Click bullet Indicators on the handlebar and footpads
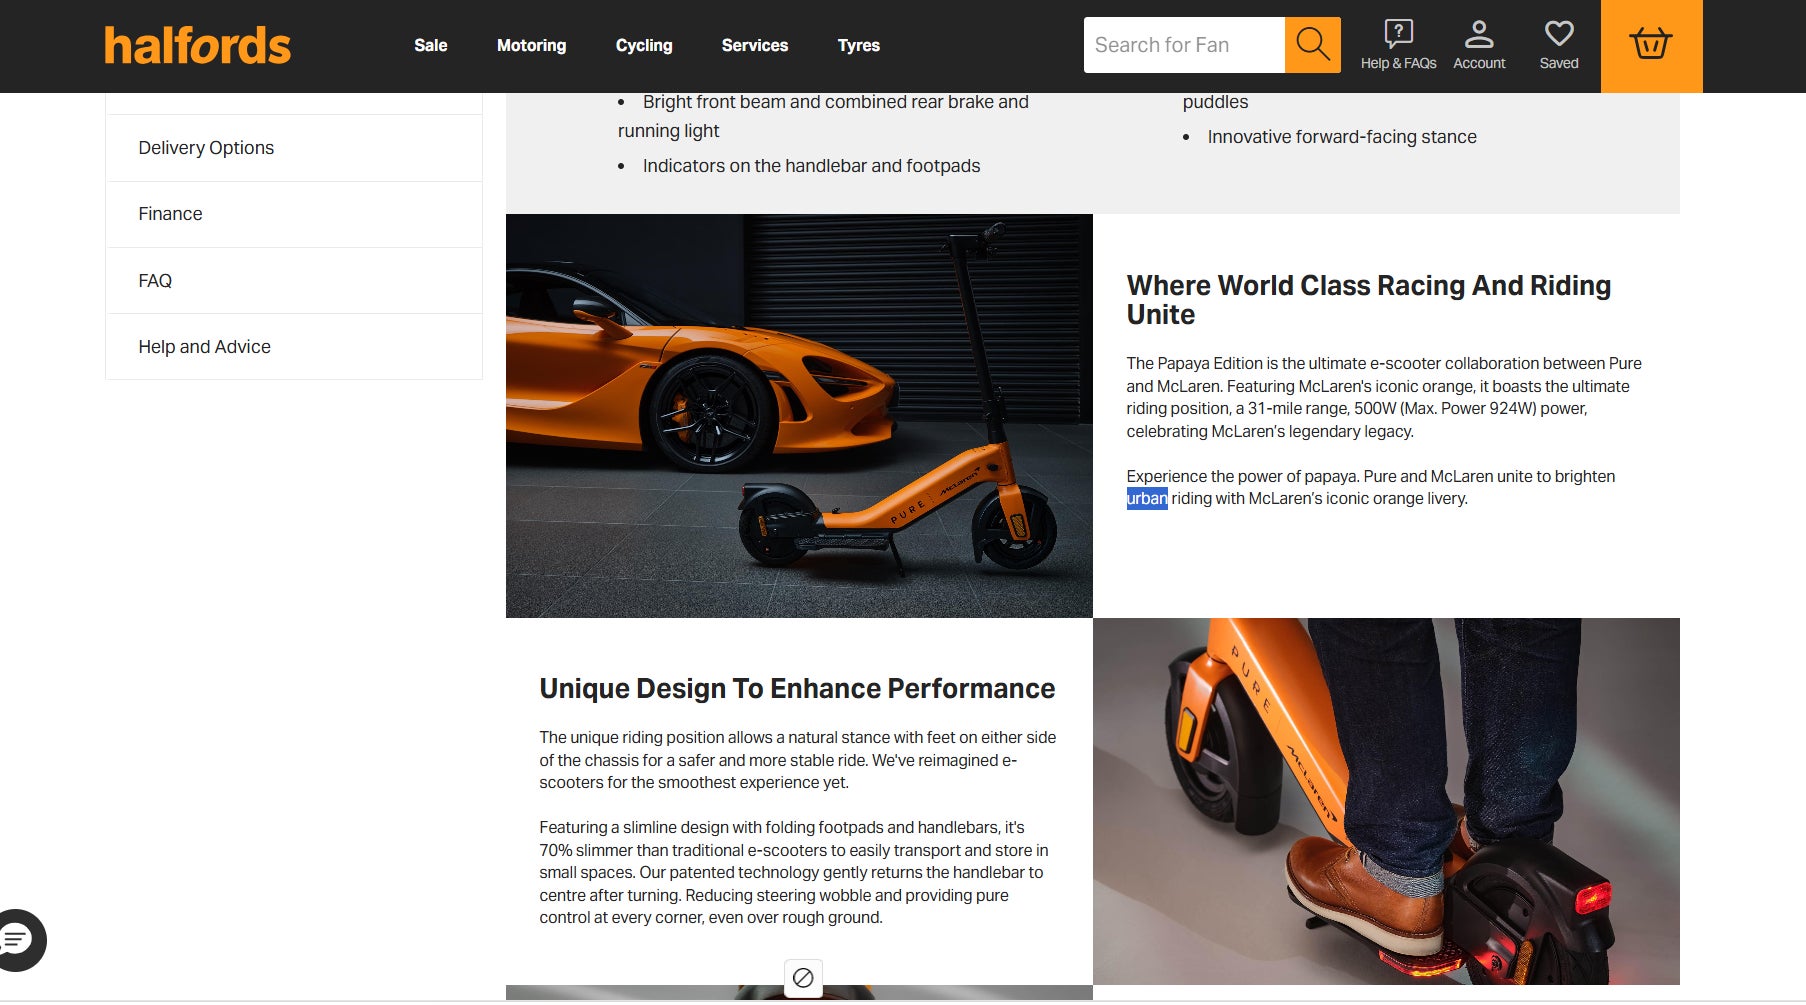The image size is (1806, 1005). (811, 166)
